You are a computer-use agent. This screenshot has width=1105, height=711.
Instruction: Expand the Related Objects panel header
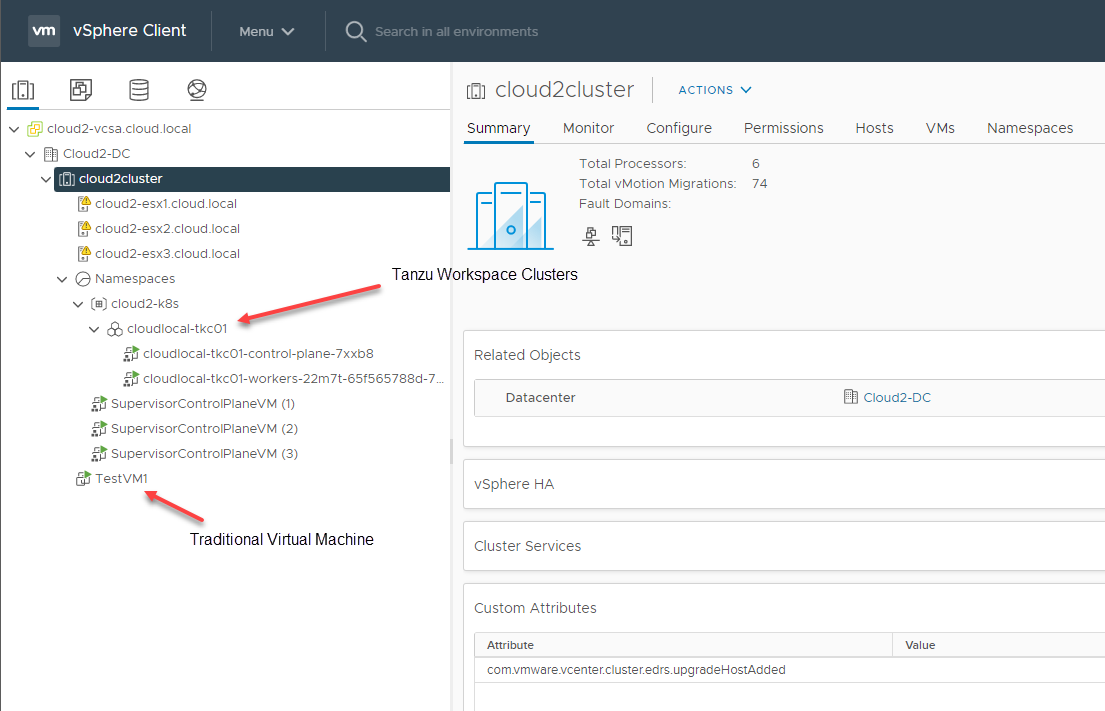pyautogui.click(x=527, y=355)
